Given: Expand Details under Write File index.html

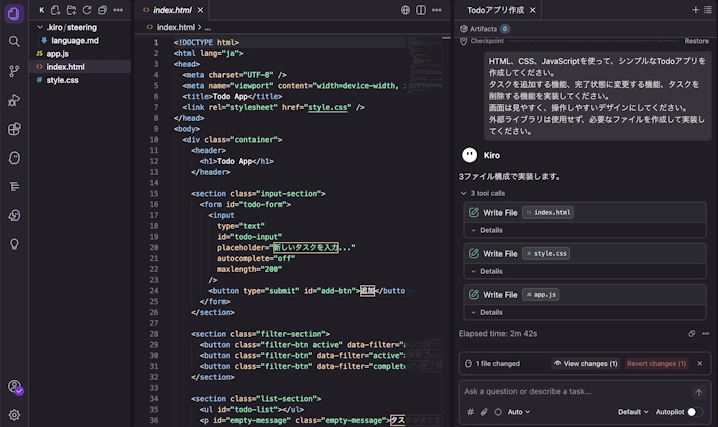Looking at the screenshot, I should coord(486,230).
